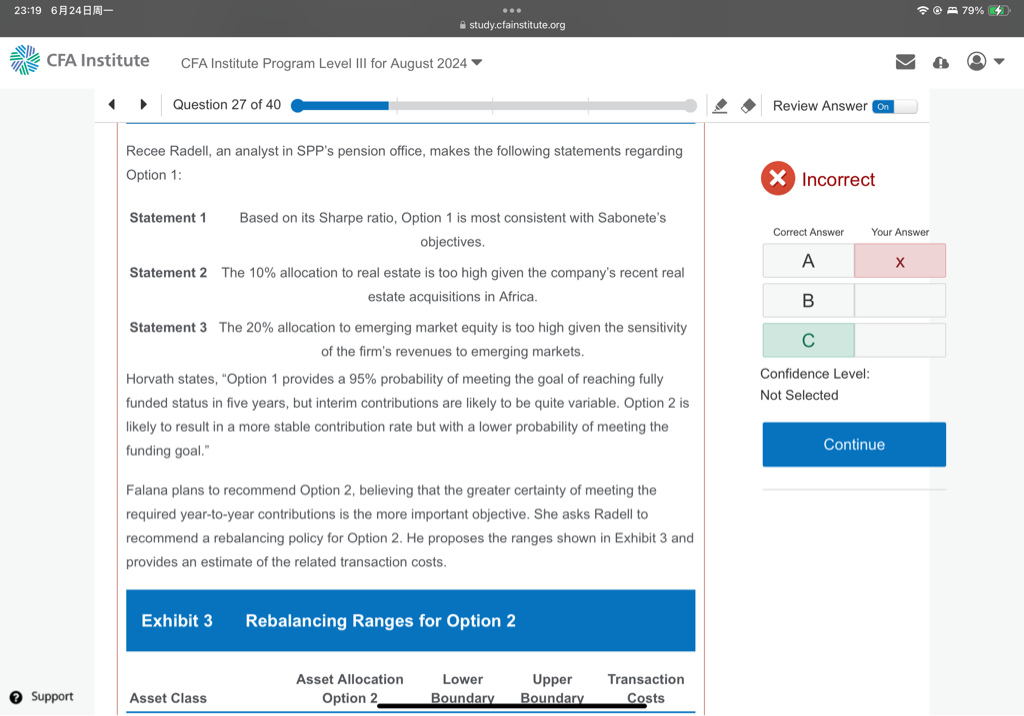Select answer option A
The width and height of the screenshot is (1024, 716).
(808, 261)
